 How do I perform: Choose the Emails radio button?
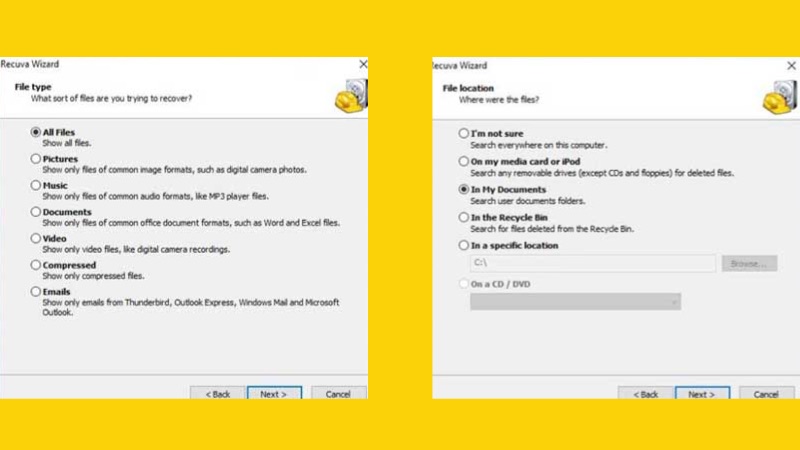[36, 292]
